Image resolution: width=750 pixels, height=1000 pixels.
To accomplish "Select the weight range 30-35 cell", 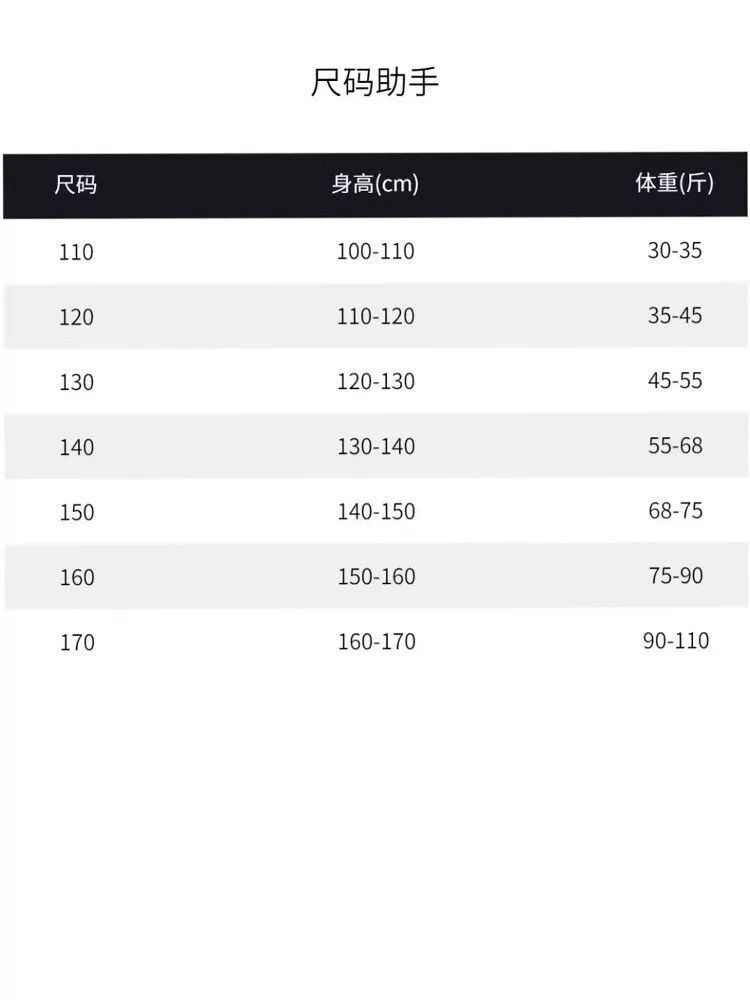I will click(675, 251).
